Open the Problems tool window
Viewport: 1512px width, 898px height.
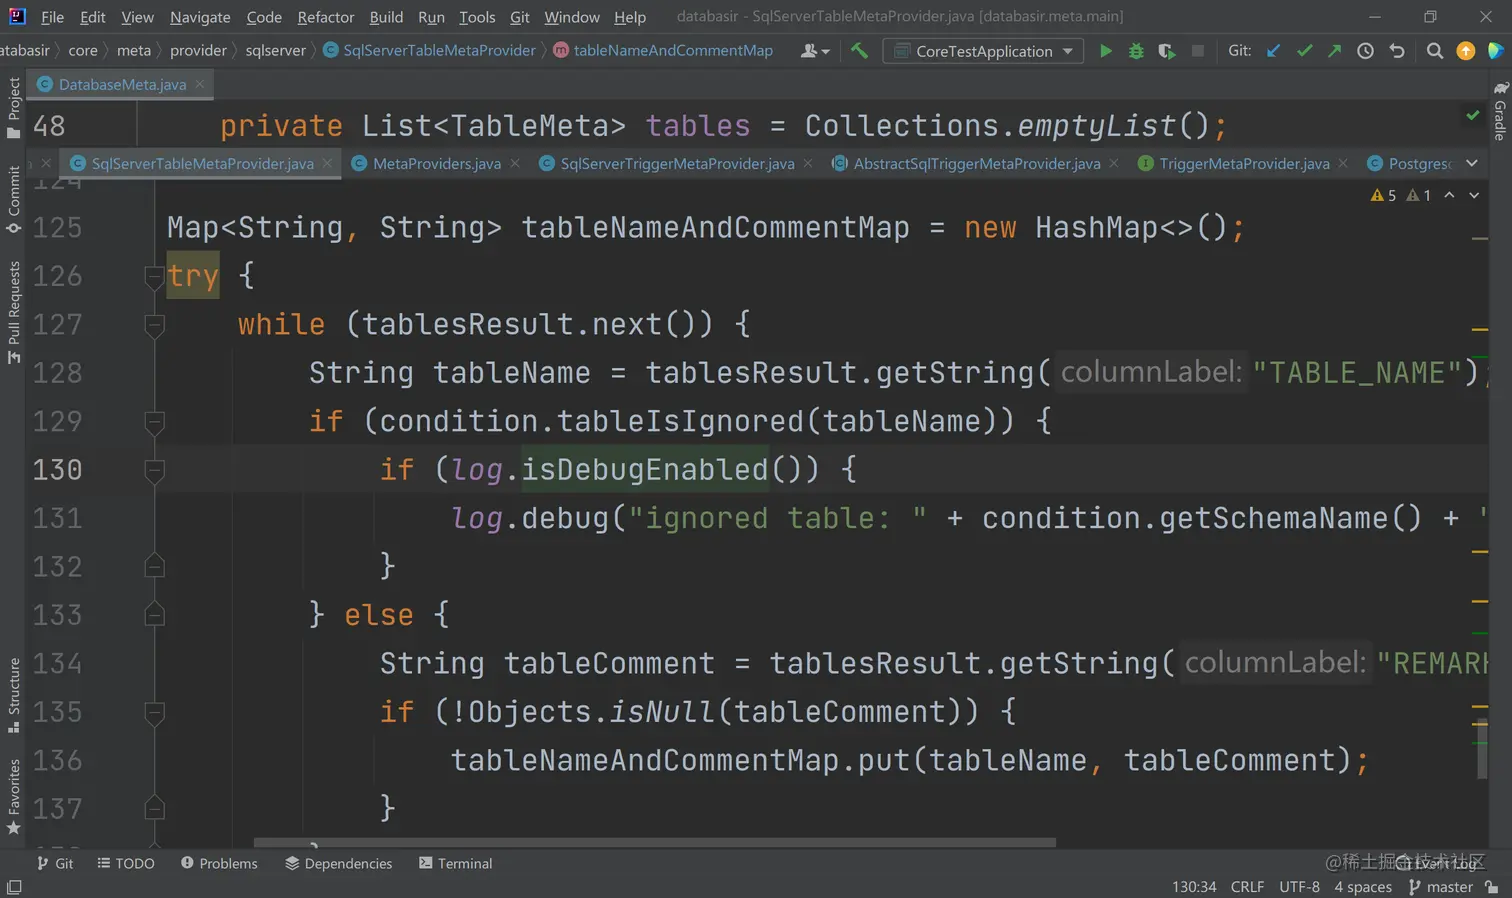(219, 863)
